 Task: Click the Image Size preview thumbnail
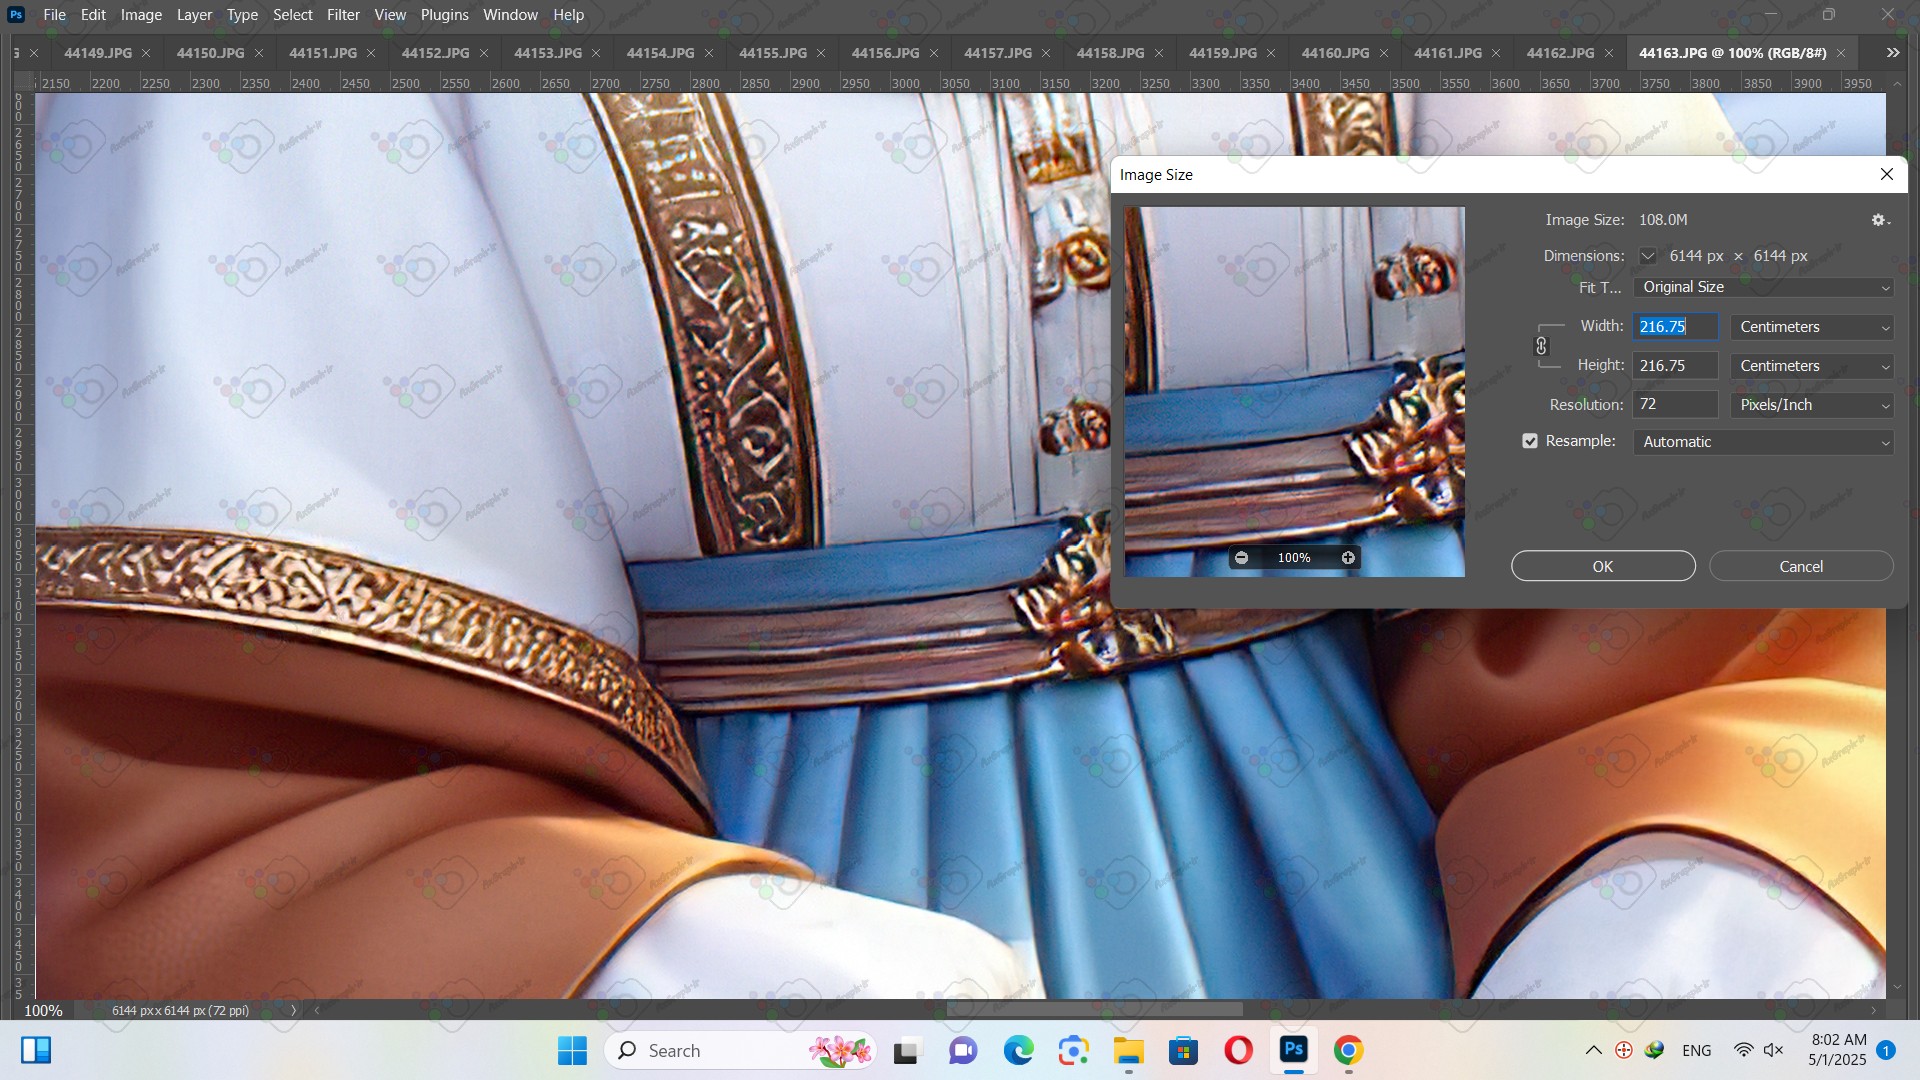pyautogui.click(x=1295, y=392)
